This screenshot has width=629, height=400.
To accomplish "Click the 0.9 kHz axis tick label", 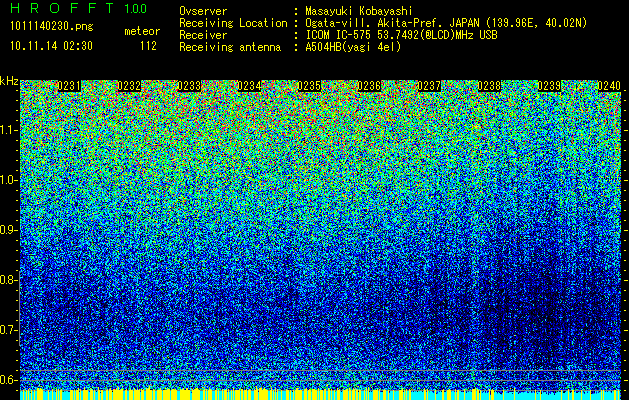I will [x=8, y=230].
